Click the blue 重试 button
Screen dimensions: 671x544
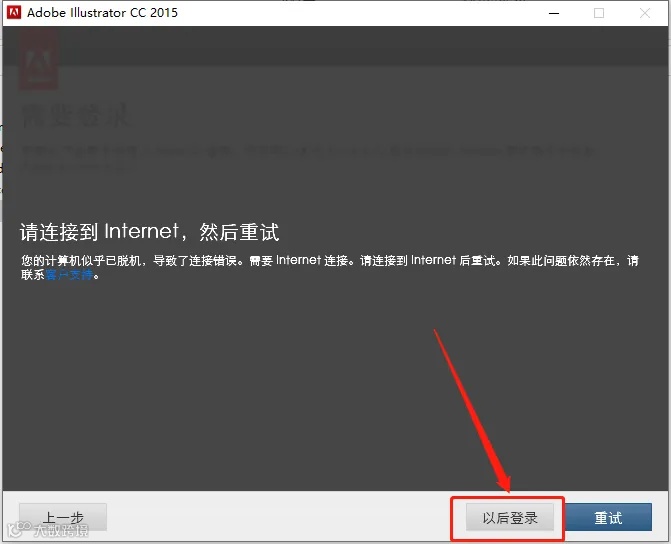click(608, 517)
